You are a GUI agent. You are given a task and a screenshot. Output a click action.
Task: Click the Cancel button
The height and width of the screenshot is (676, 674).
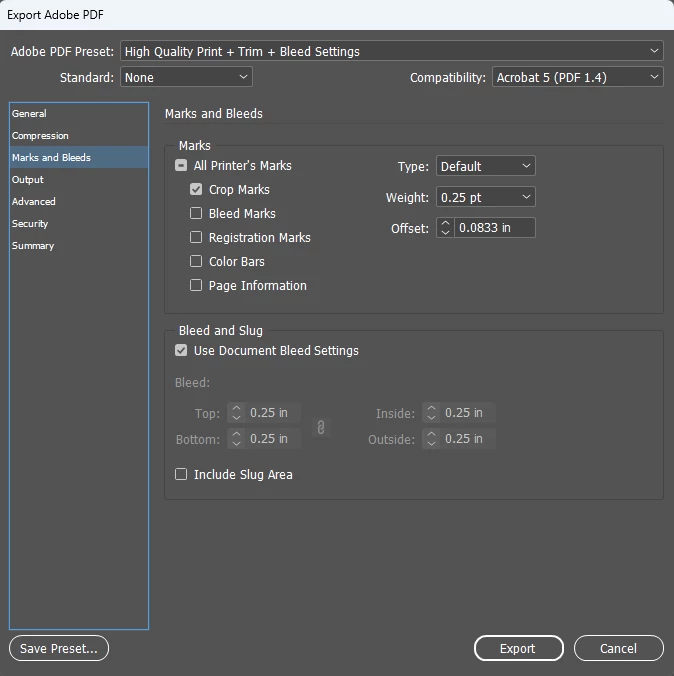618,648
